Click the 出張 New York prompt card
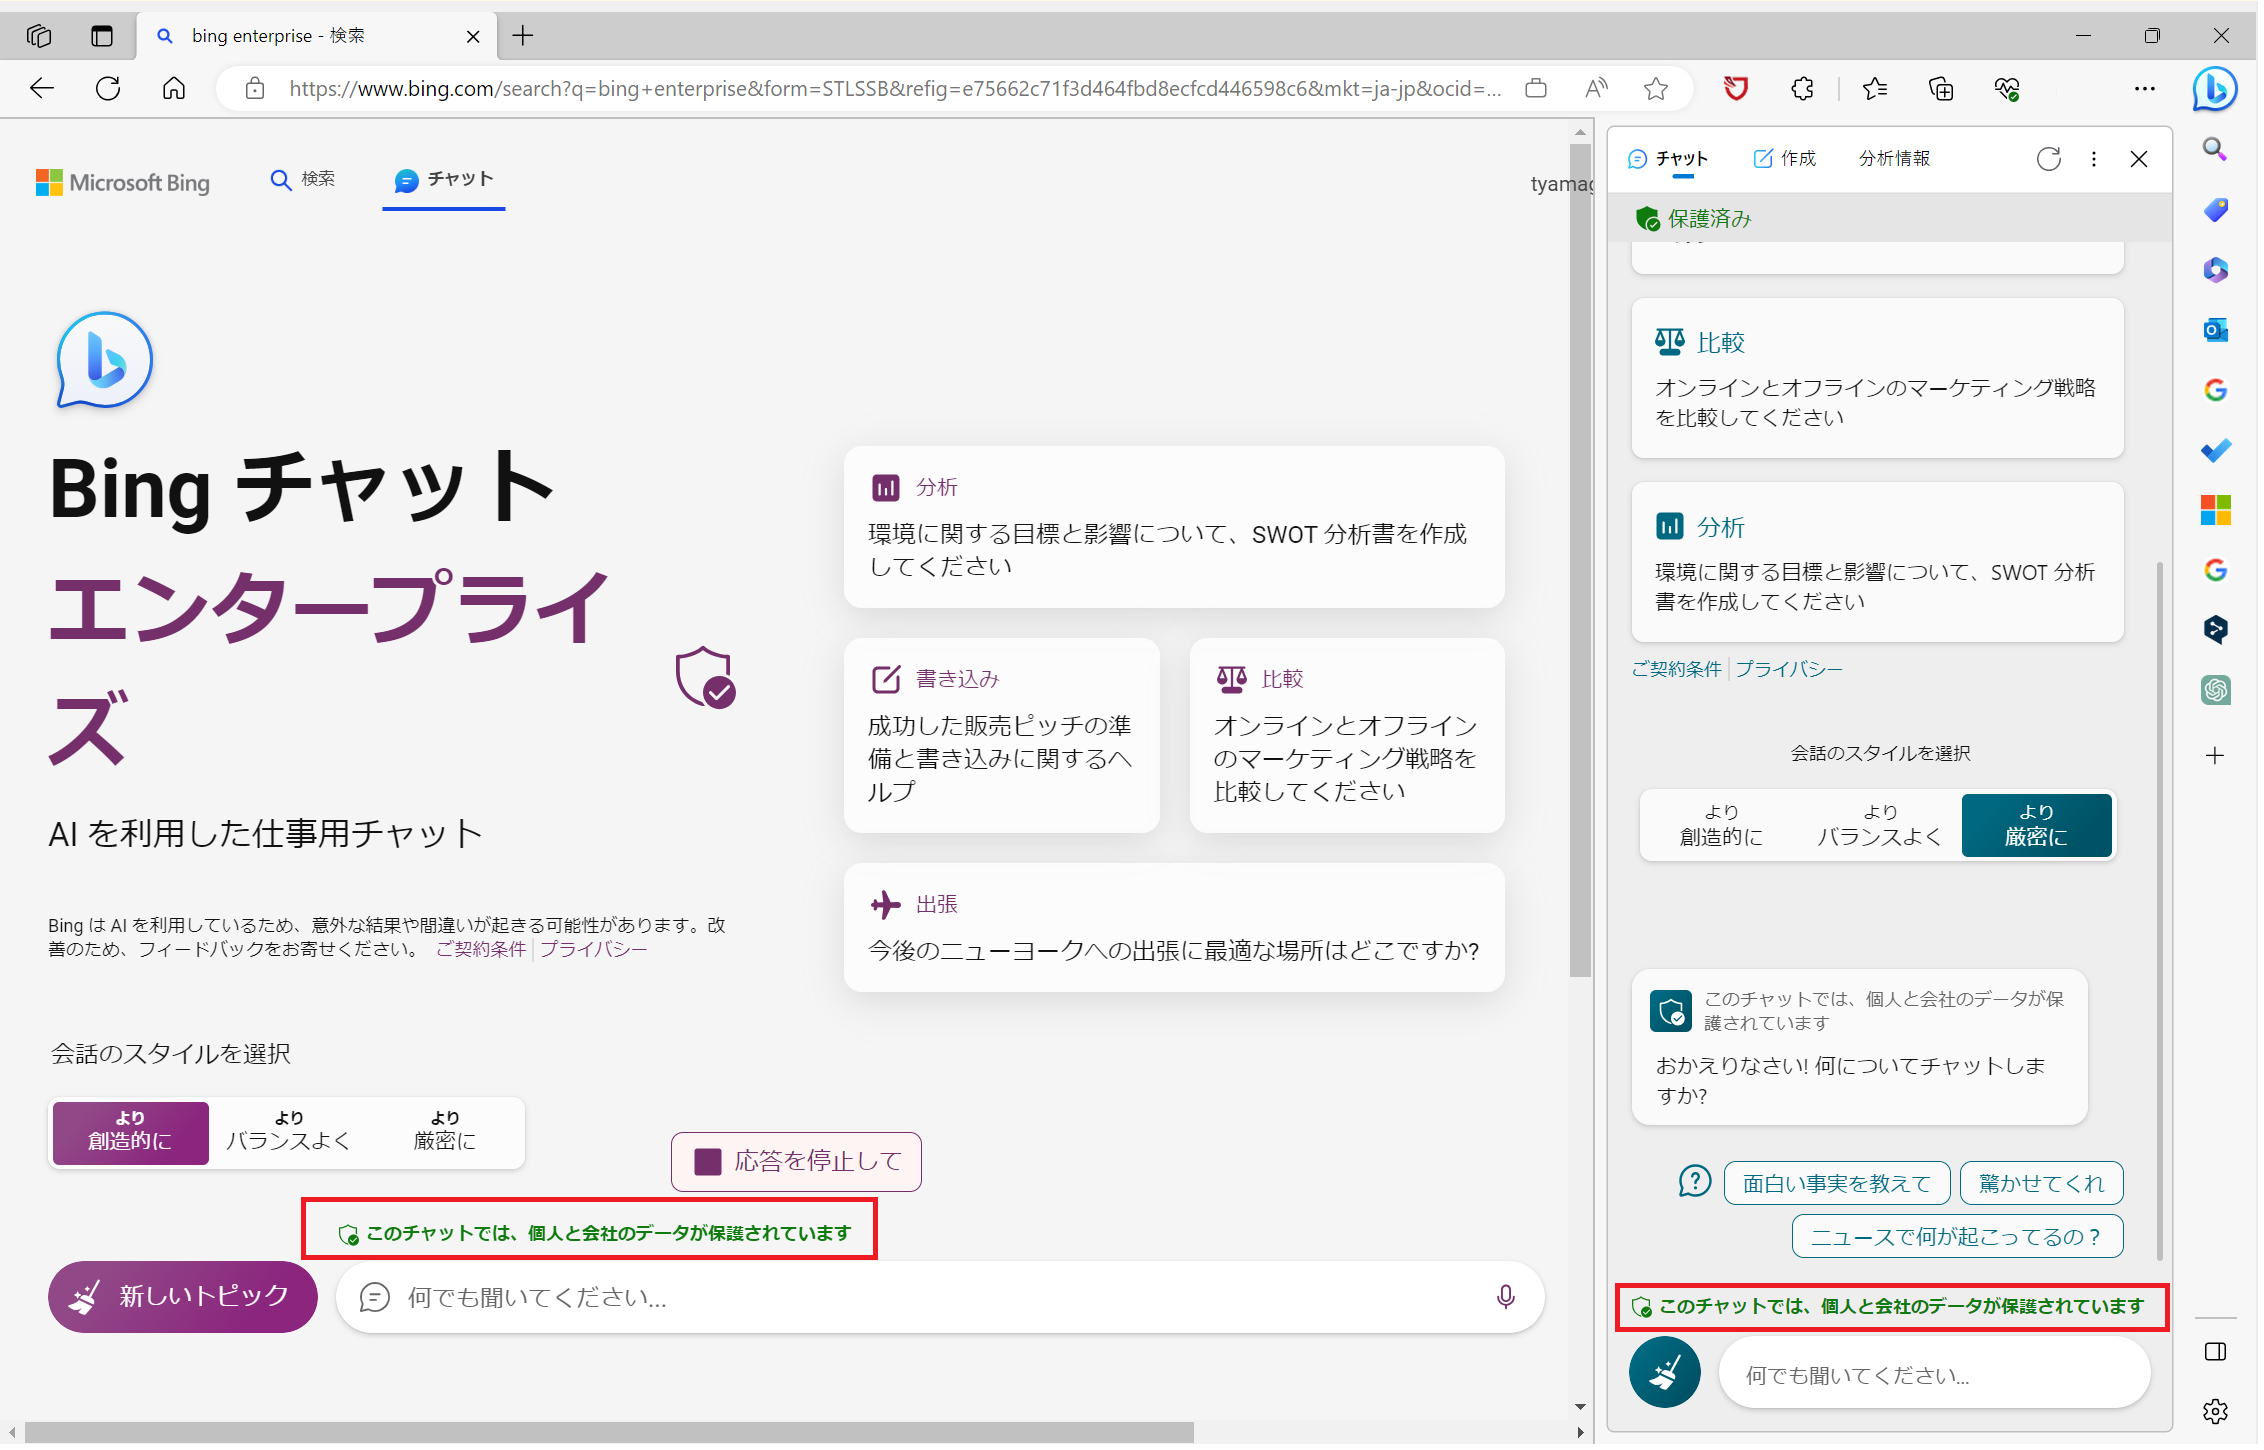Image resolution: width=2264 pixels, height=1450 pixels. coord(1174,929)
